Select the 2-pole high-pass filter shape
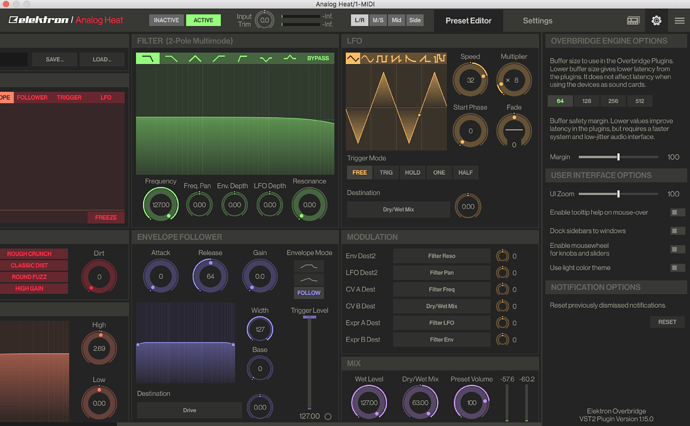 tap(242, 58)
